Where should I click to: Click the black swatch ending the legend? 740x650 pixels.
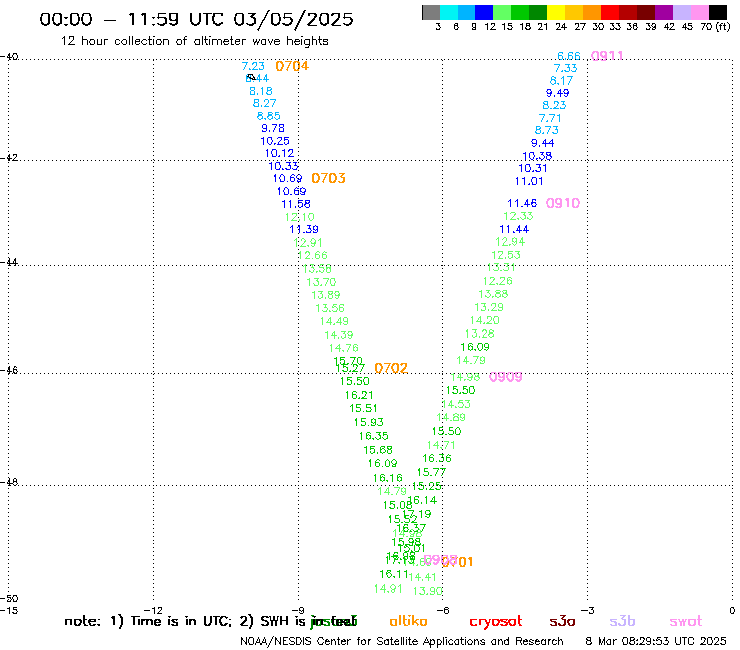718,12
